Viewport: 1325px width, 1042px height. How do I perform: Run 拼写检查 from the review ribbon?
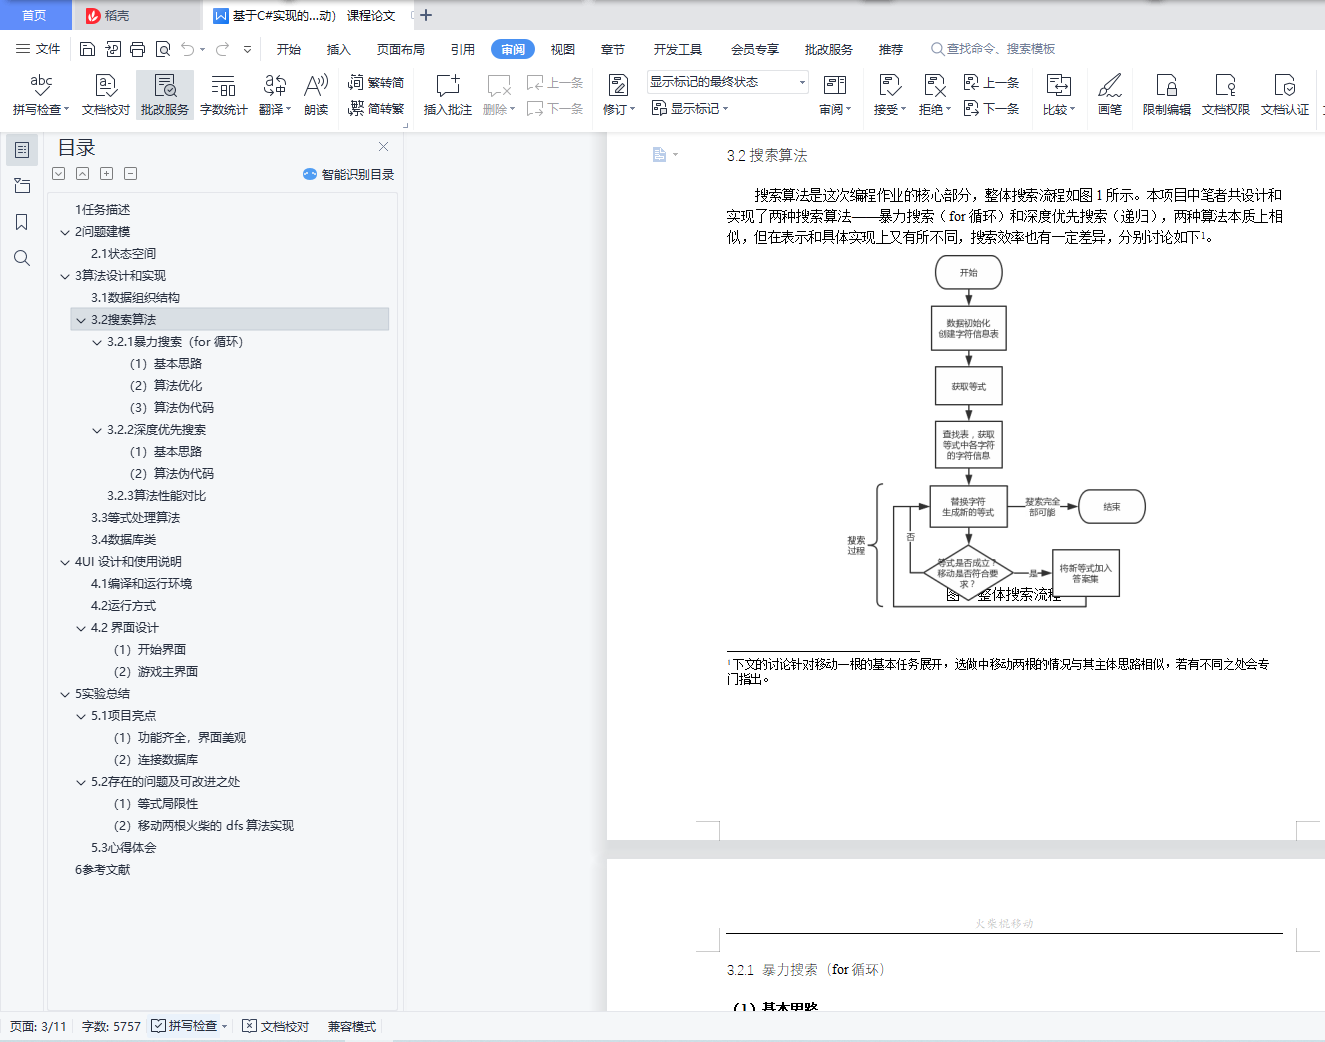point(41,95)
